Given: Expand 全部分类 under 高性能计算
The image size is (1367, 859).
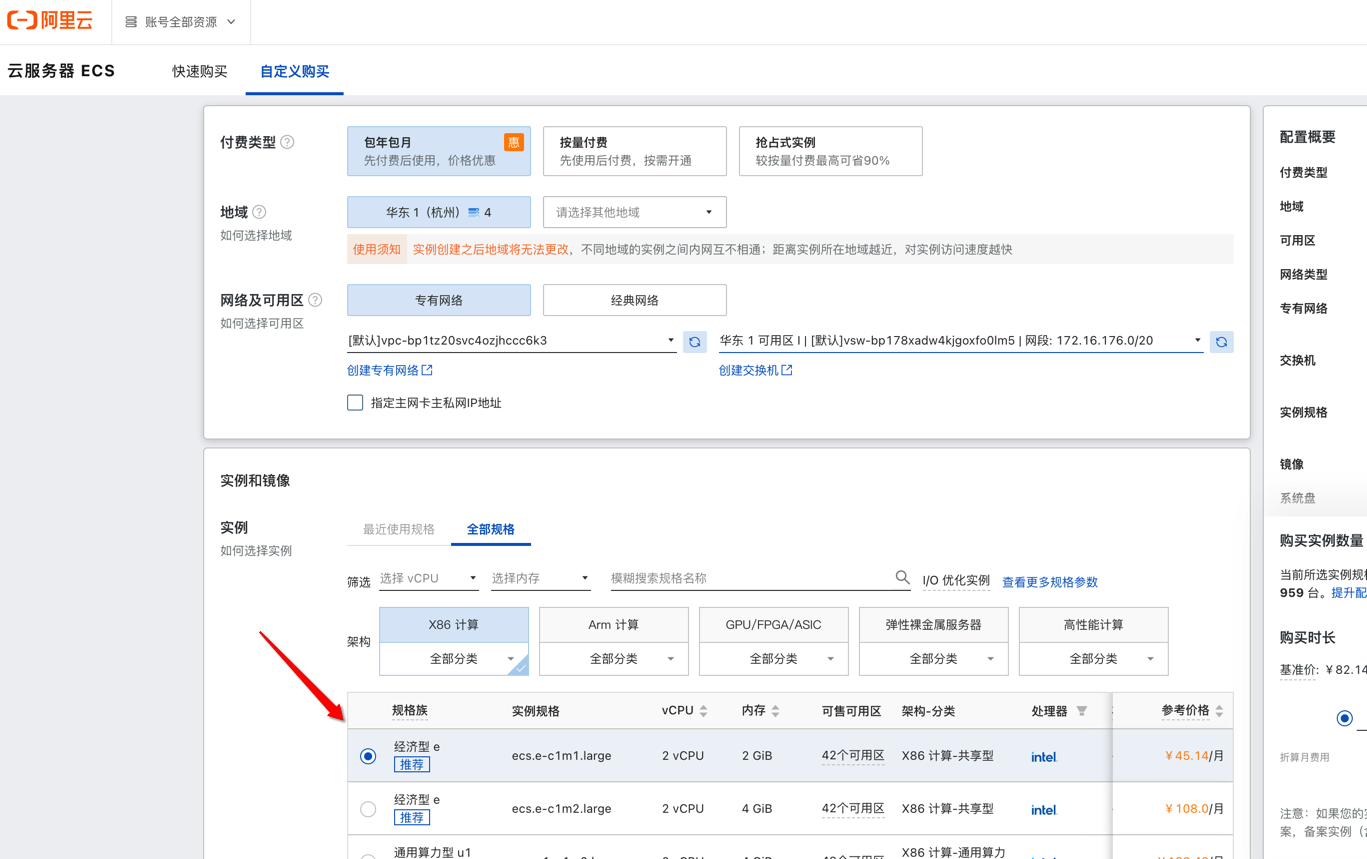Looking at the screenshot, I should click(x=1094, y=659).
